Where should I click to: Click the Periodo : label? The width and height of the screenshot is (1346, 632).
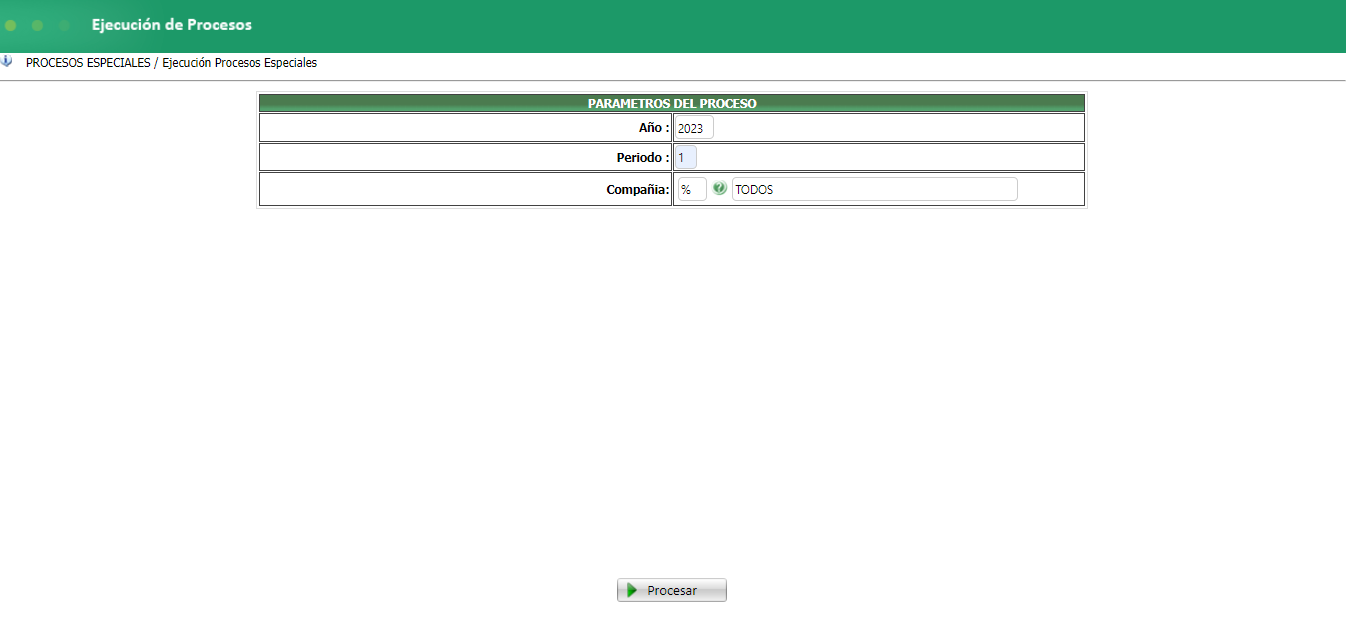coord(643,158)
